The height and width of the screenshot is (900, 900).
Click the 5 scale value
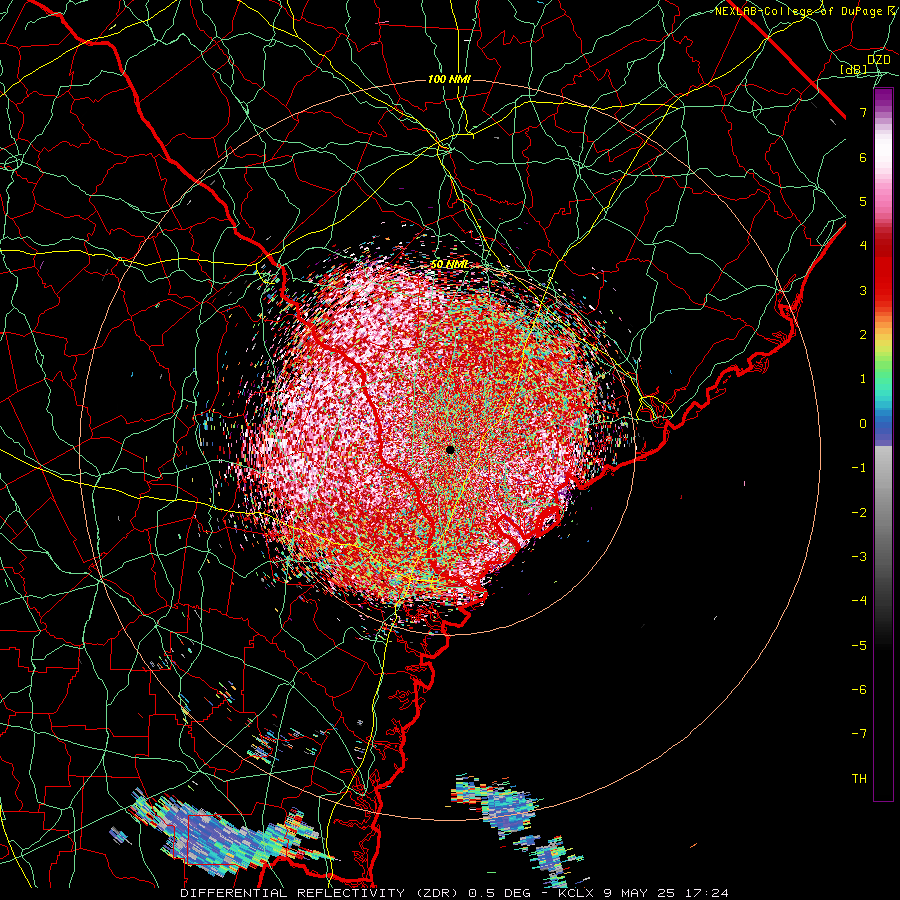point(863,201)
